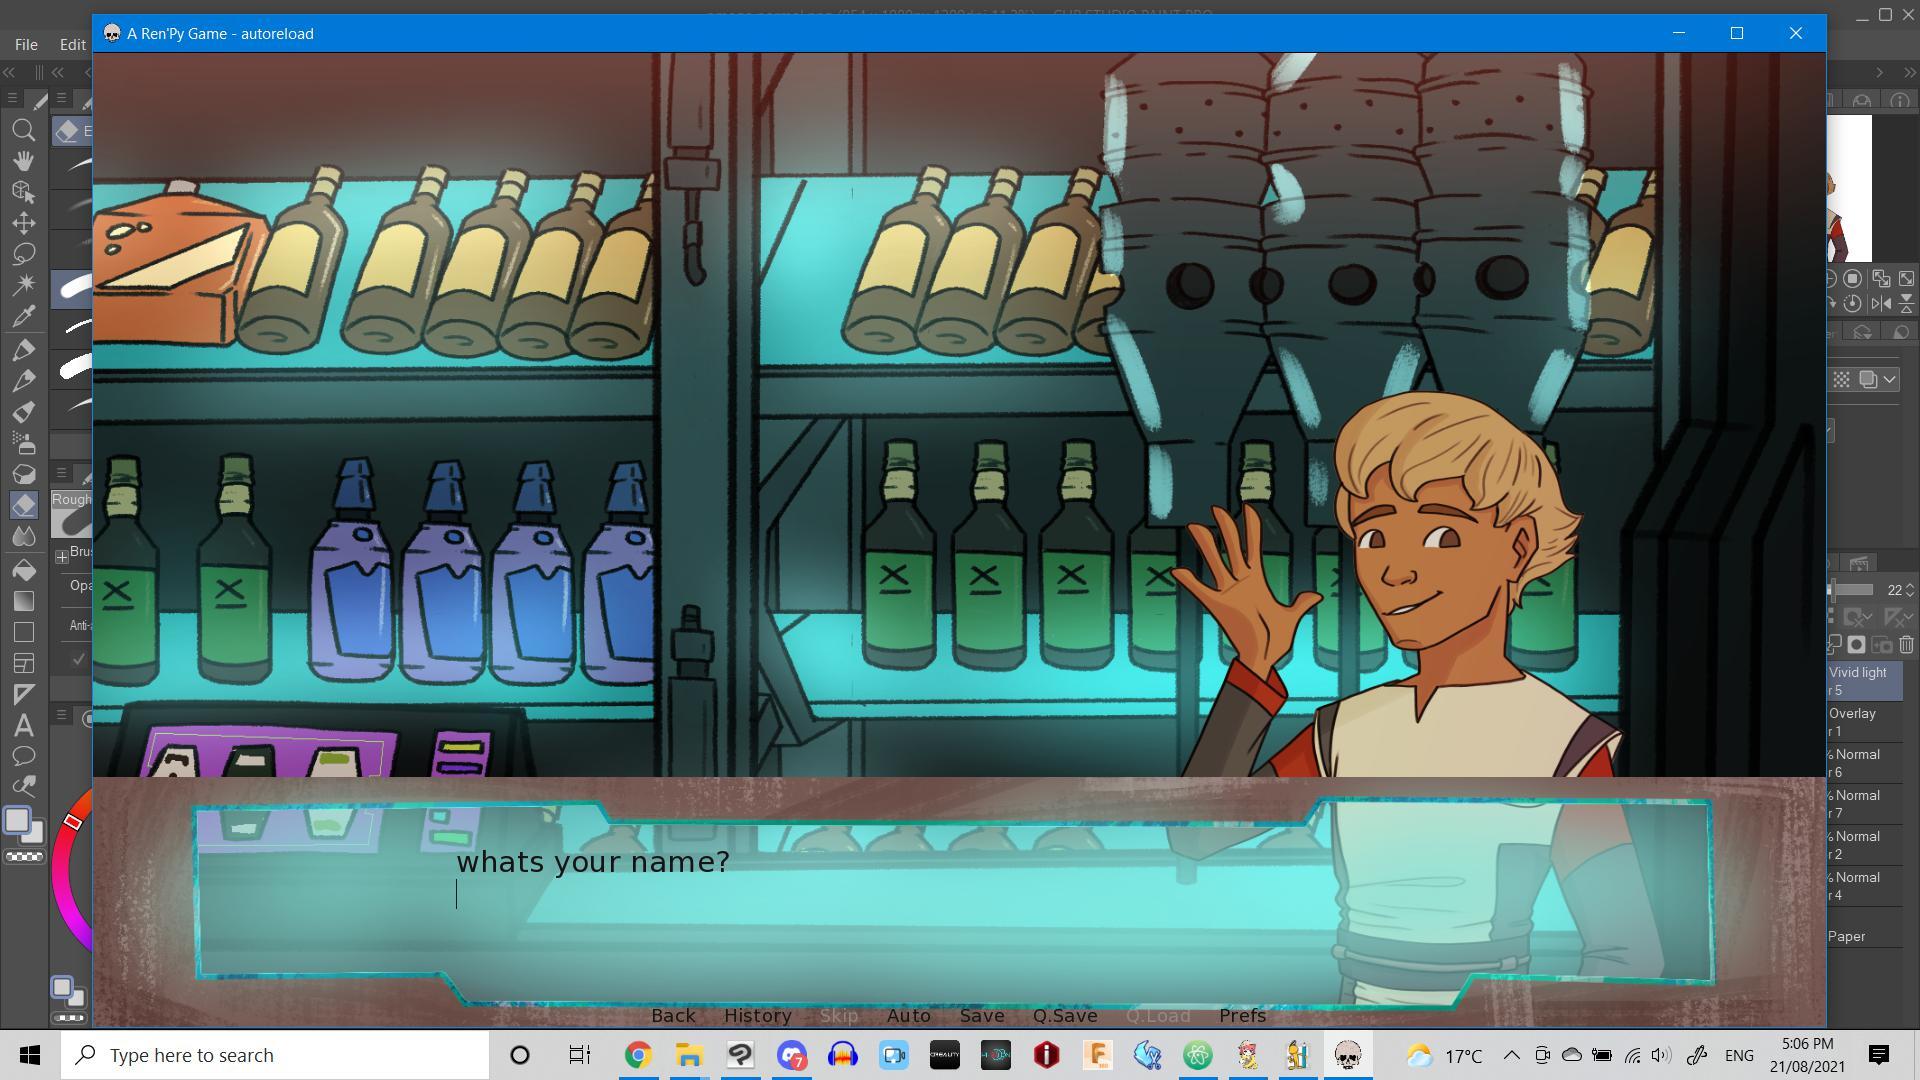Select the Auto select magic wand tool
Viewport: 1920px width, 1080px height.
tap(24, 285)
